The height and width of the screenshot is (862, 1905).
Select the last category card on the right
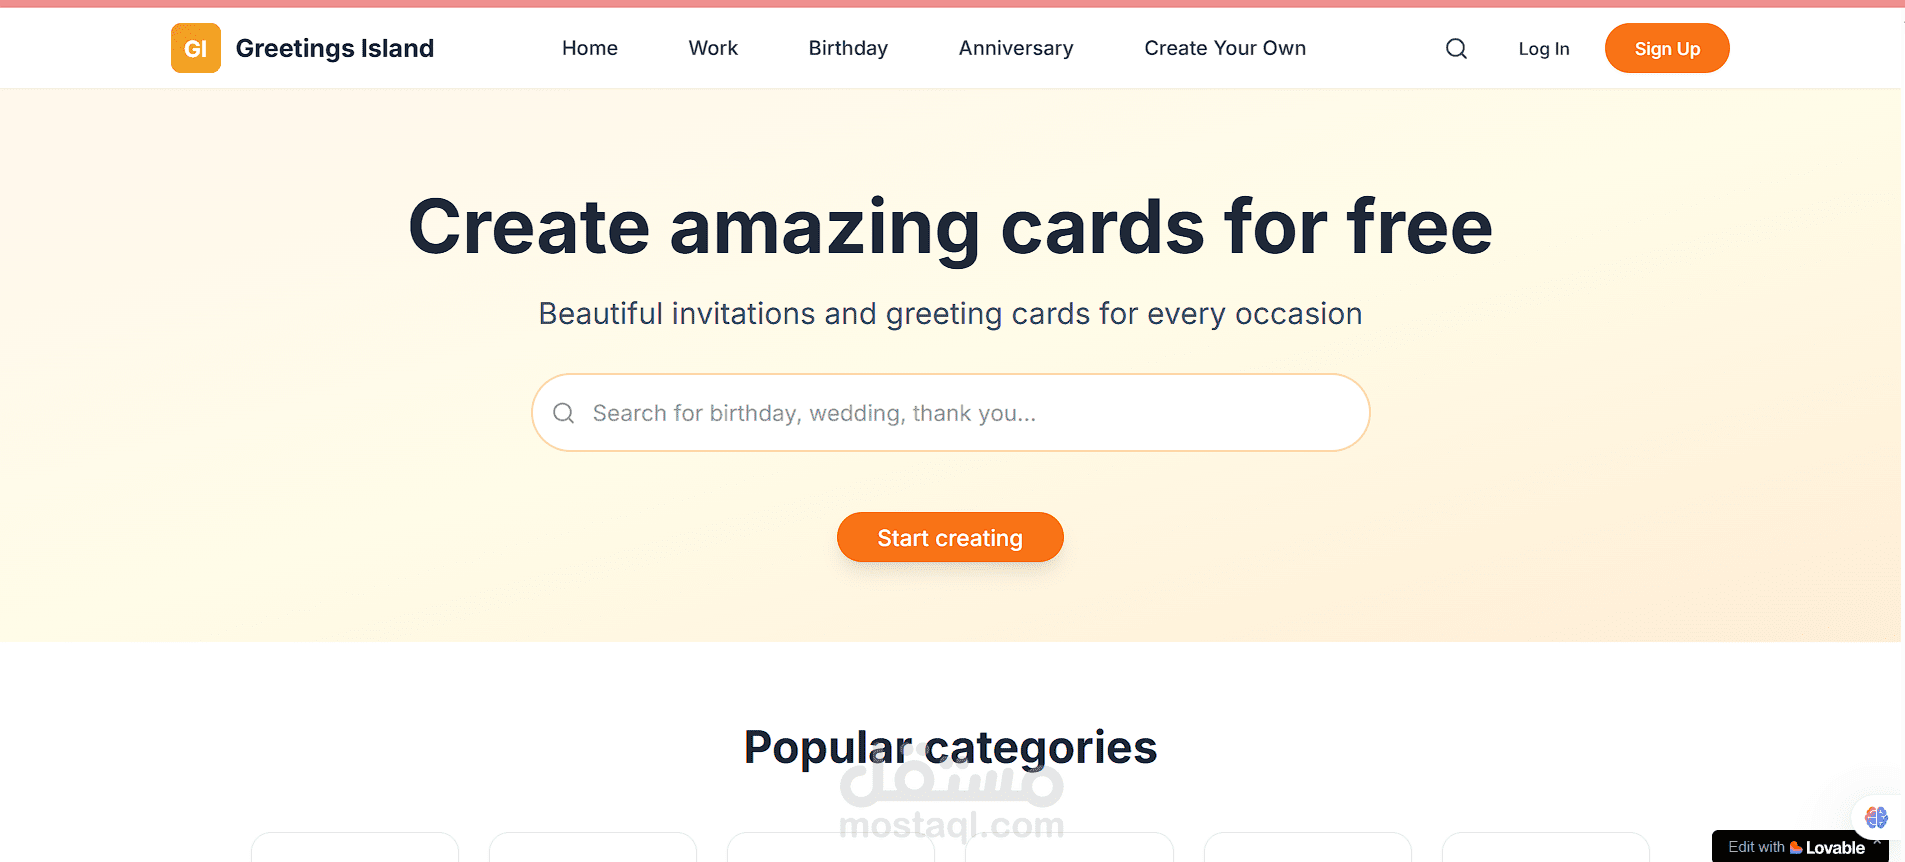[x=1546, y=847]
